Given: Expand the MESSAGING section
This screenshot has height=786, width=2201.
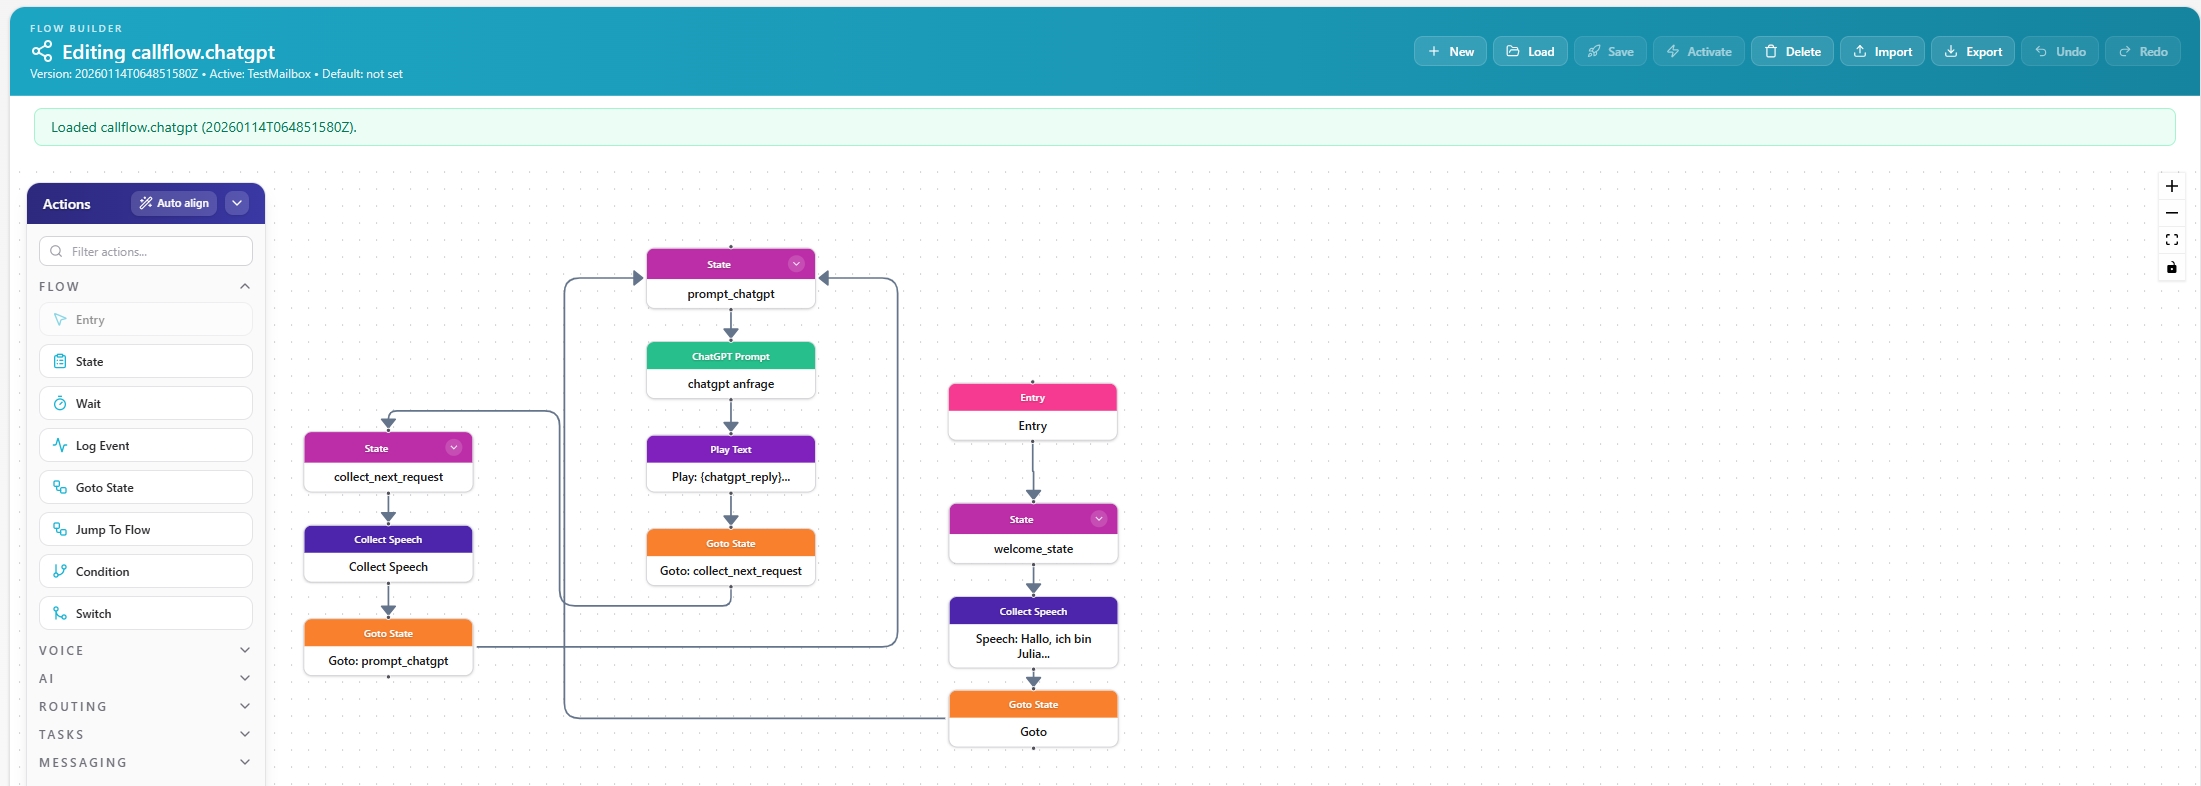Looking at the screenshot, I should pos(245,762).
